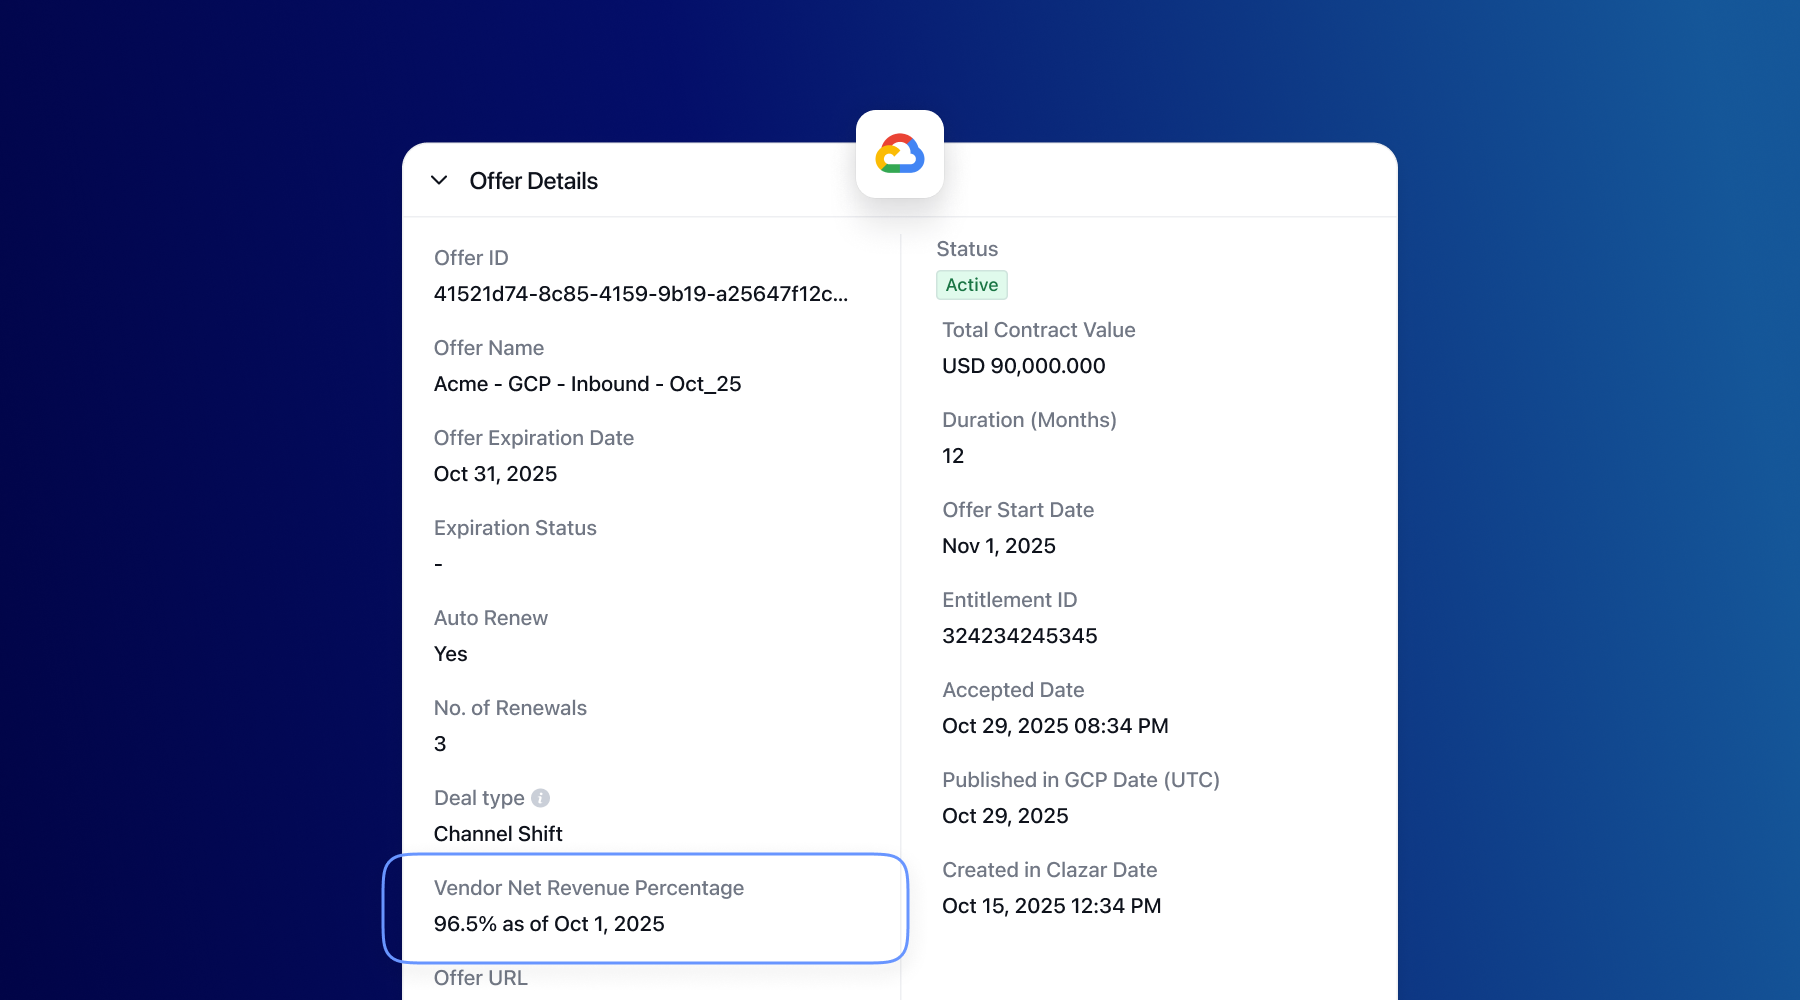
Task: Click the Oct 31, 2025 expiration date
Action: click(x=495, y=474)
